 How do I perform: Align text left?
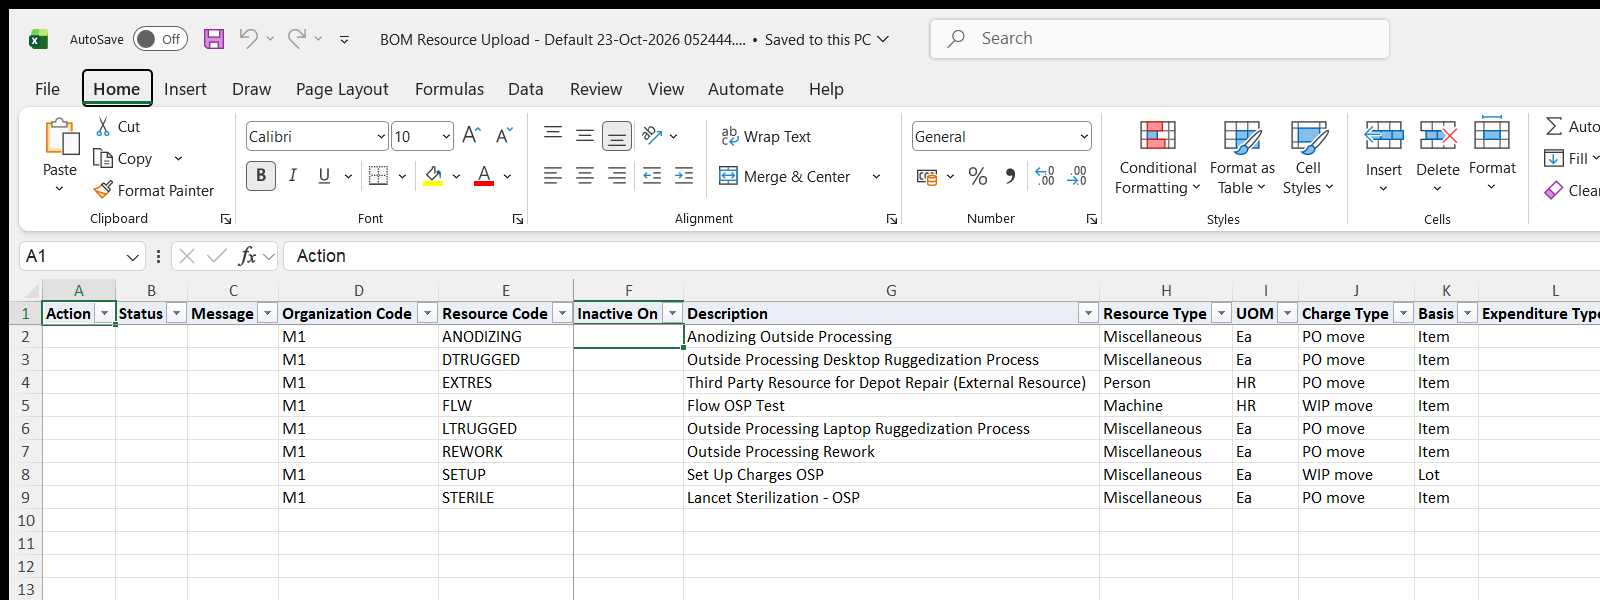[x=553, y=176]
